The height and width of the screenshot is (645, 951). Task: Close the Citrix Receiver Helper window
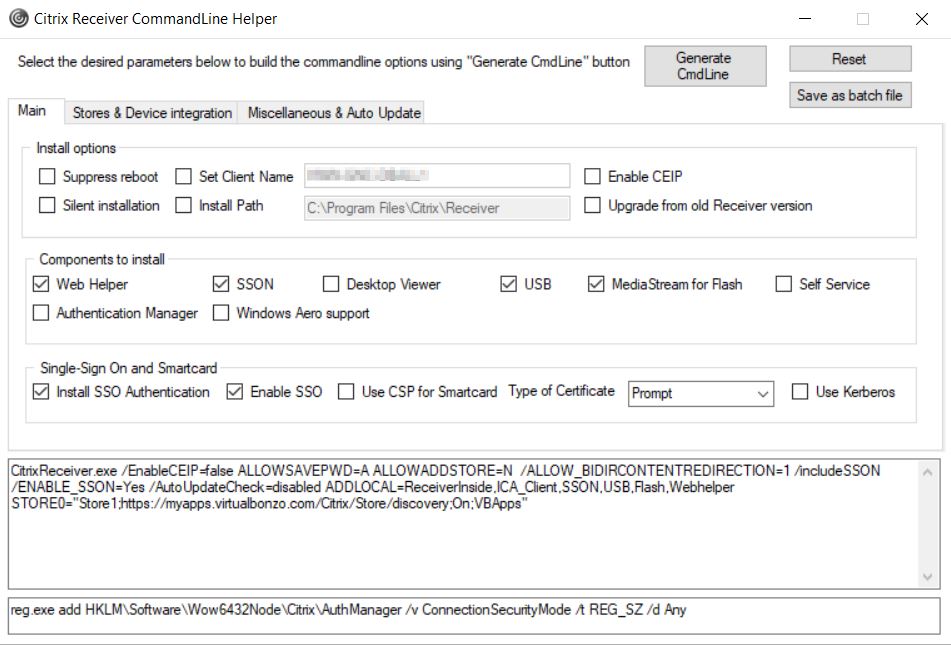click(922, 19)
